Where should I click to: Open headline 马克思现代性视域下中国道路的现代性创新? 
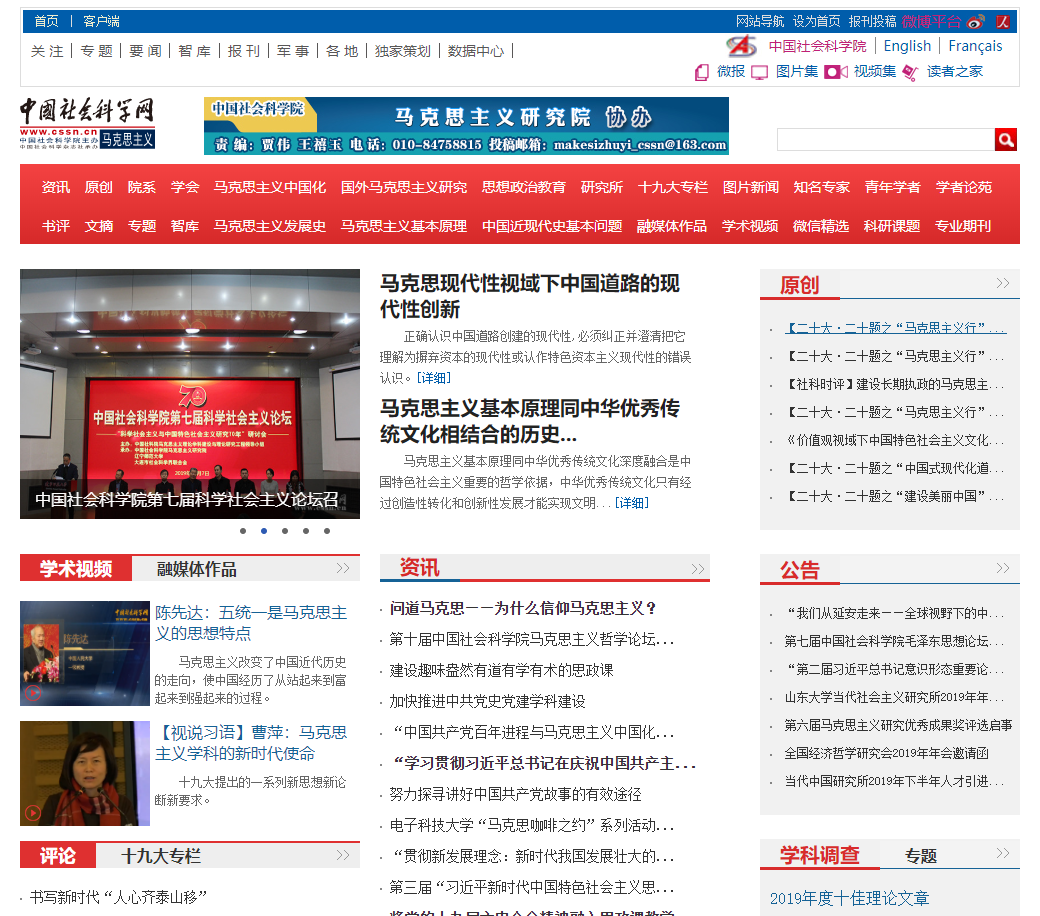(x=529, y=296)
